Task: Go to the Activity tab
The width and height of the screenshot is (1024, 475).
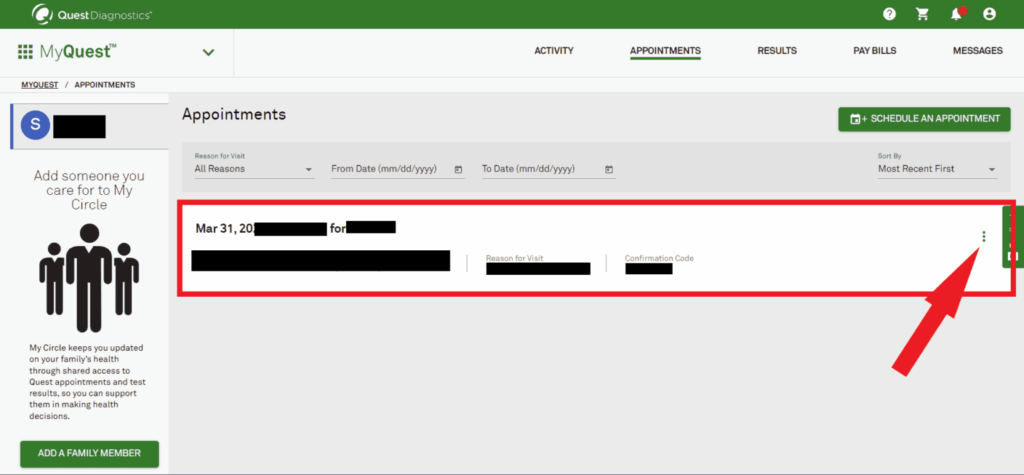Action: (554, 50)
